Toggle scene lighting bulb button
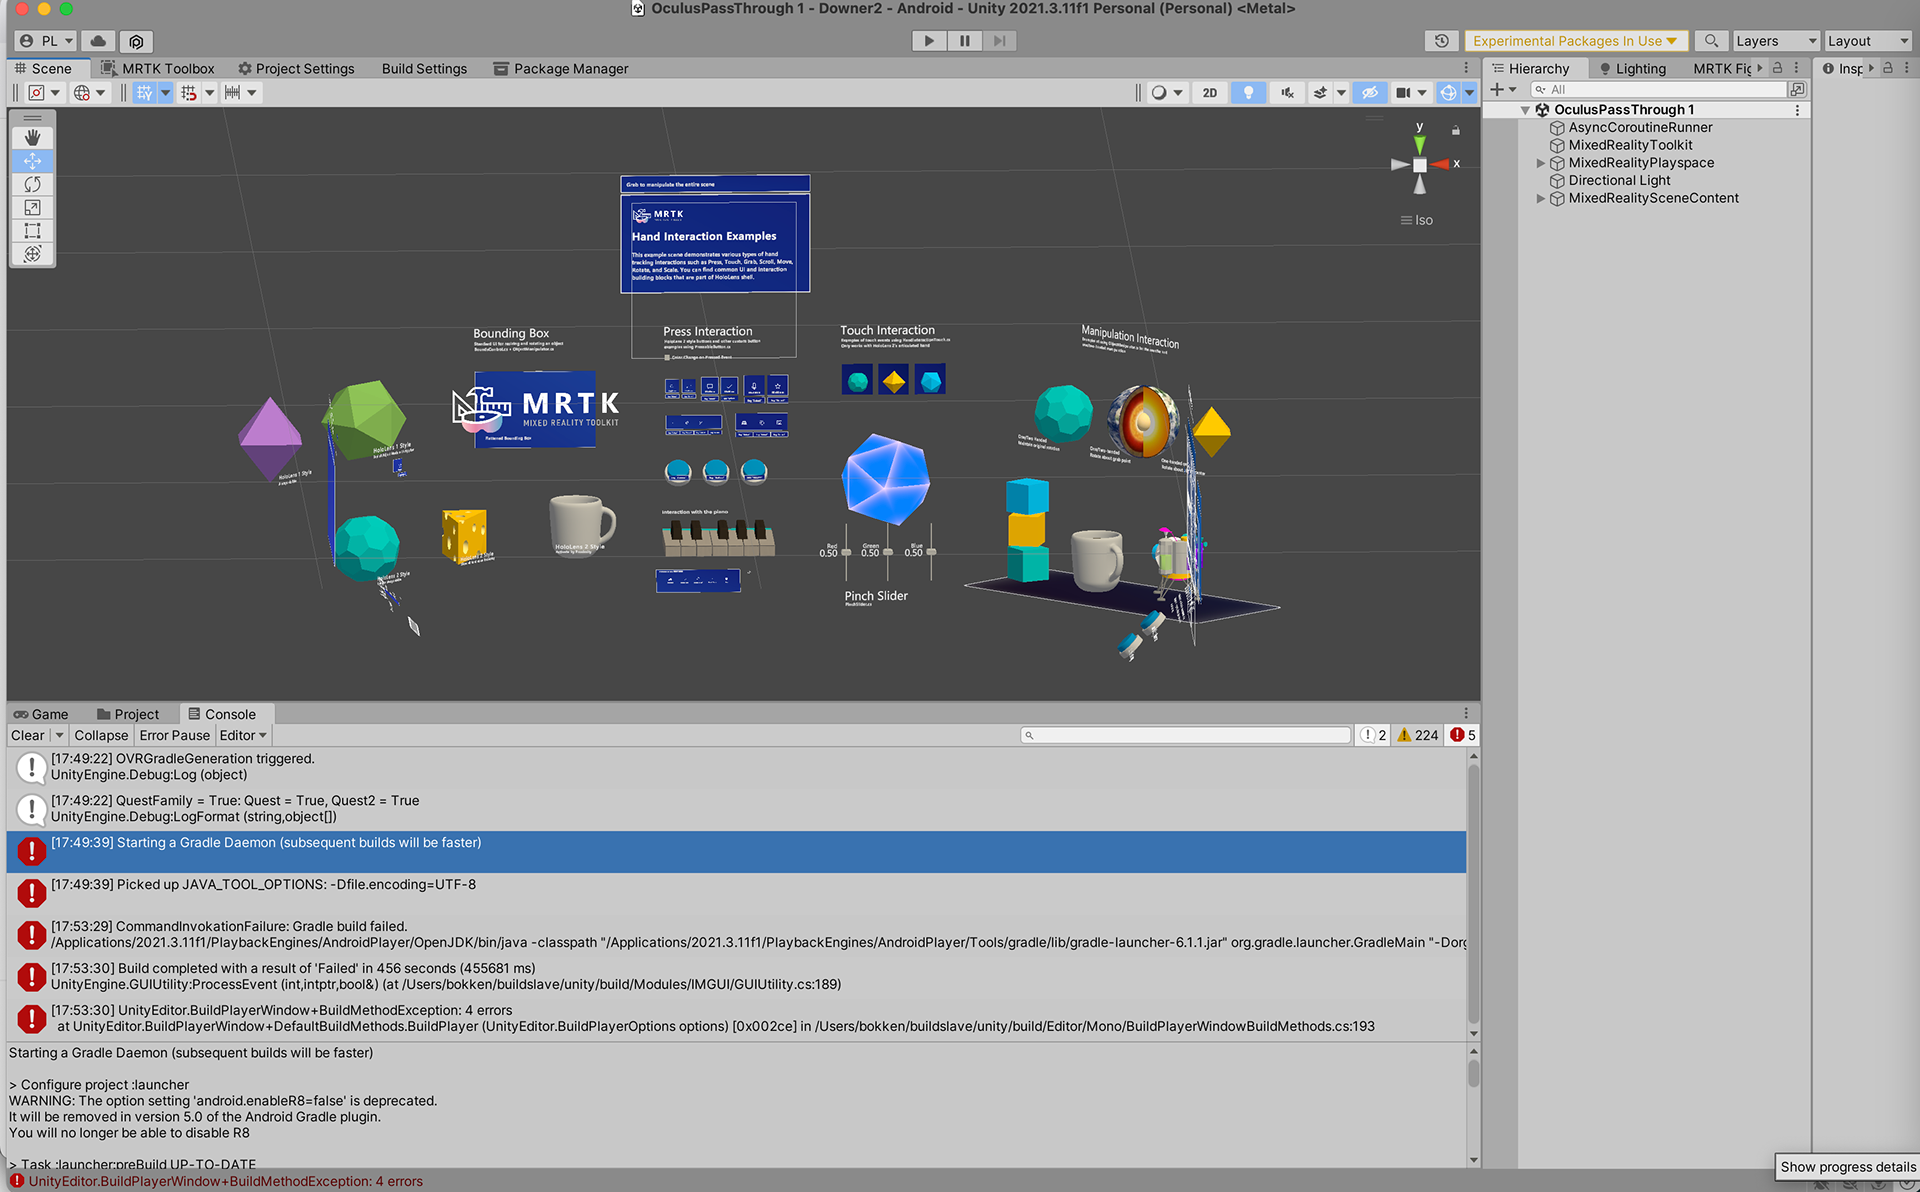This screenshot has width=1920, height=1192. click(1248, 93)
